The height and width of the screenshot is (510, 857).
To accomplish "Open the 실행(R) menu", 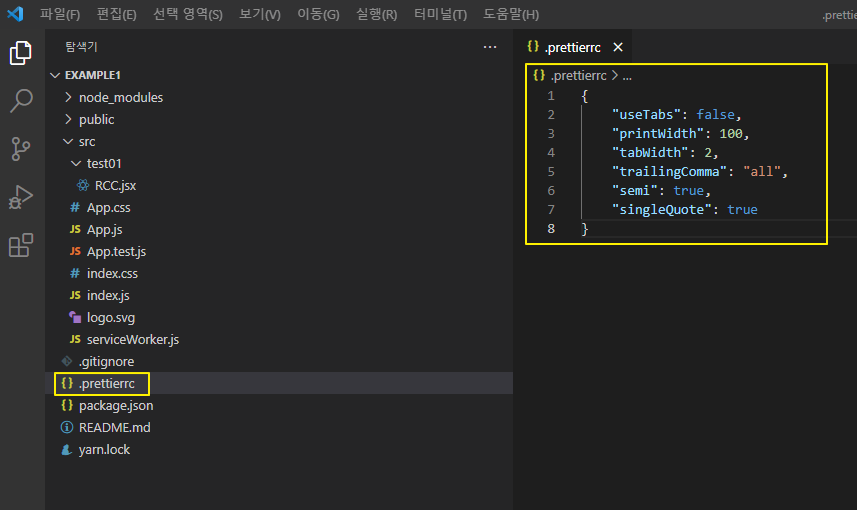I will [x=376, y=14].
